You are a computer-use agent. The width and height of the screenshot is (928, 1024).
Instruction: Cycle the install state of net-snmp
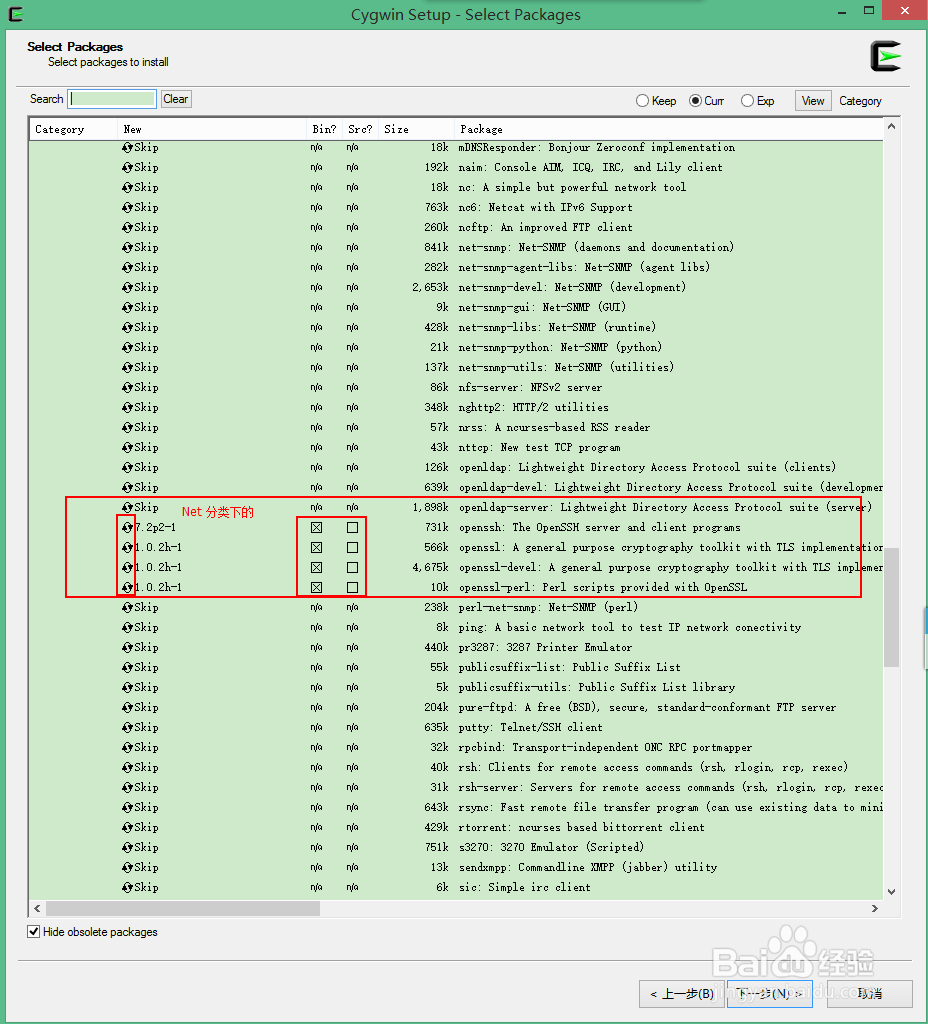click(127, 247)
